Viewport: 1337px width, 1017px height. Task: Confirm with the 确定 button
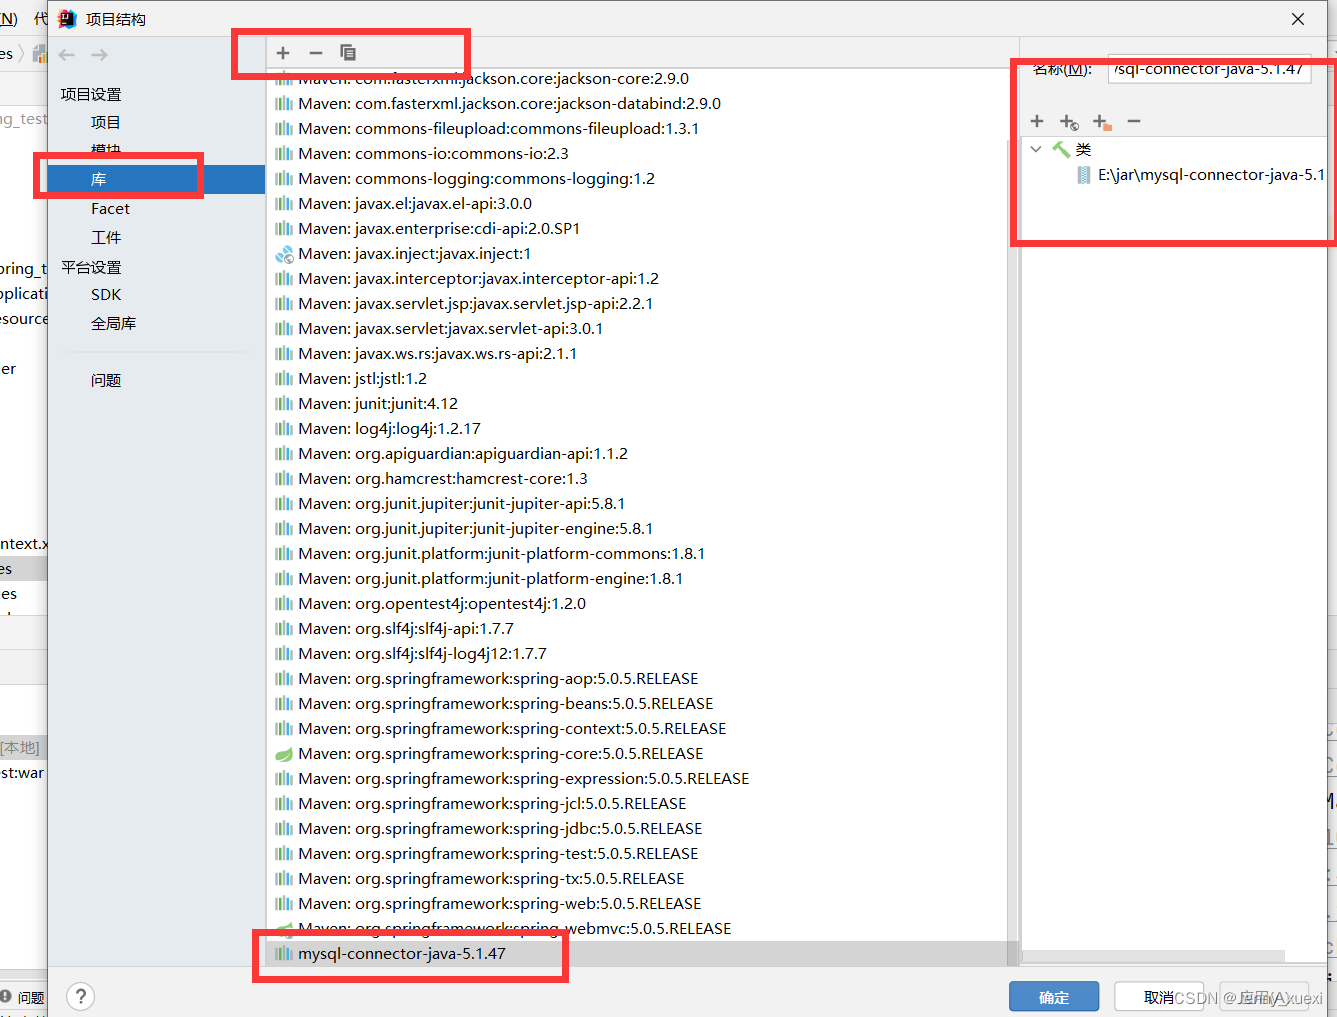[x=1054, y=997]
